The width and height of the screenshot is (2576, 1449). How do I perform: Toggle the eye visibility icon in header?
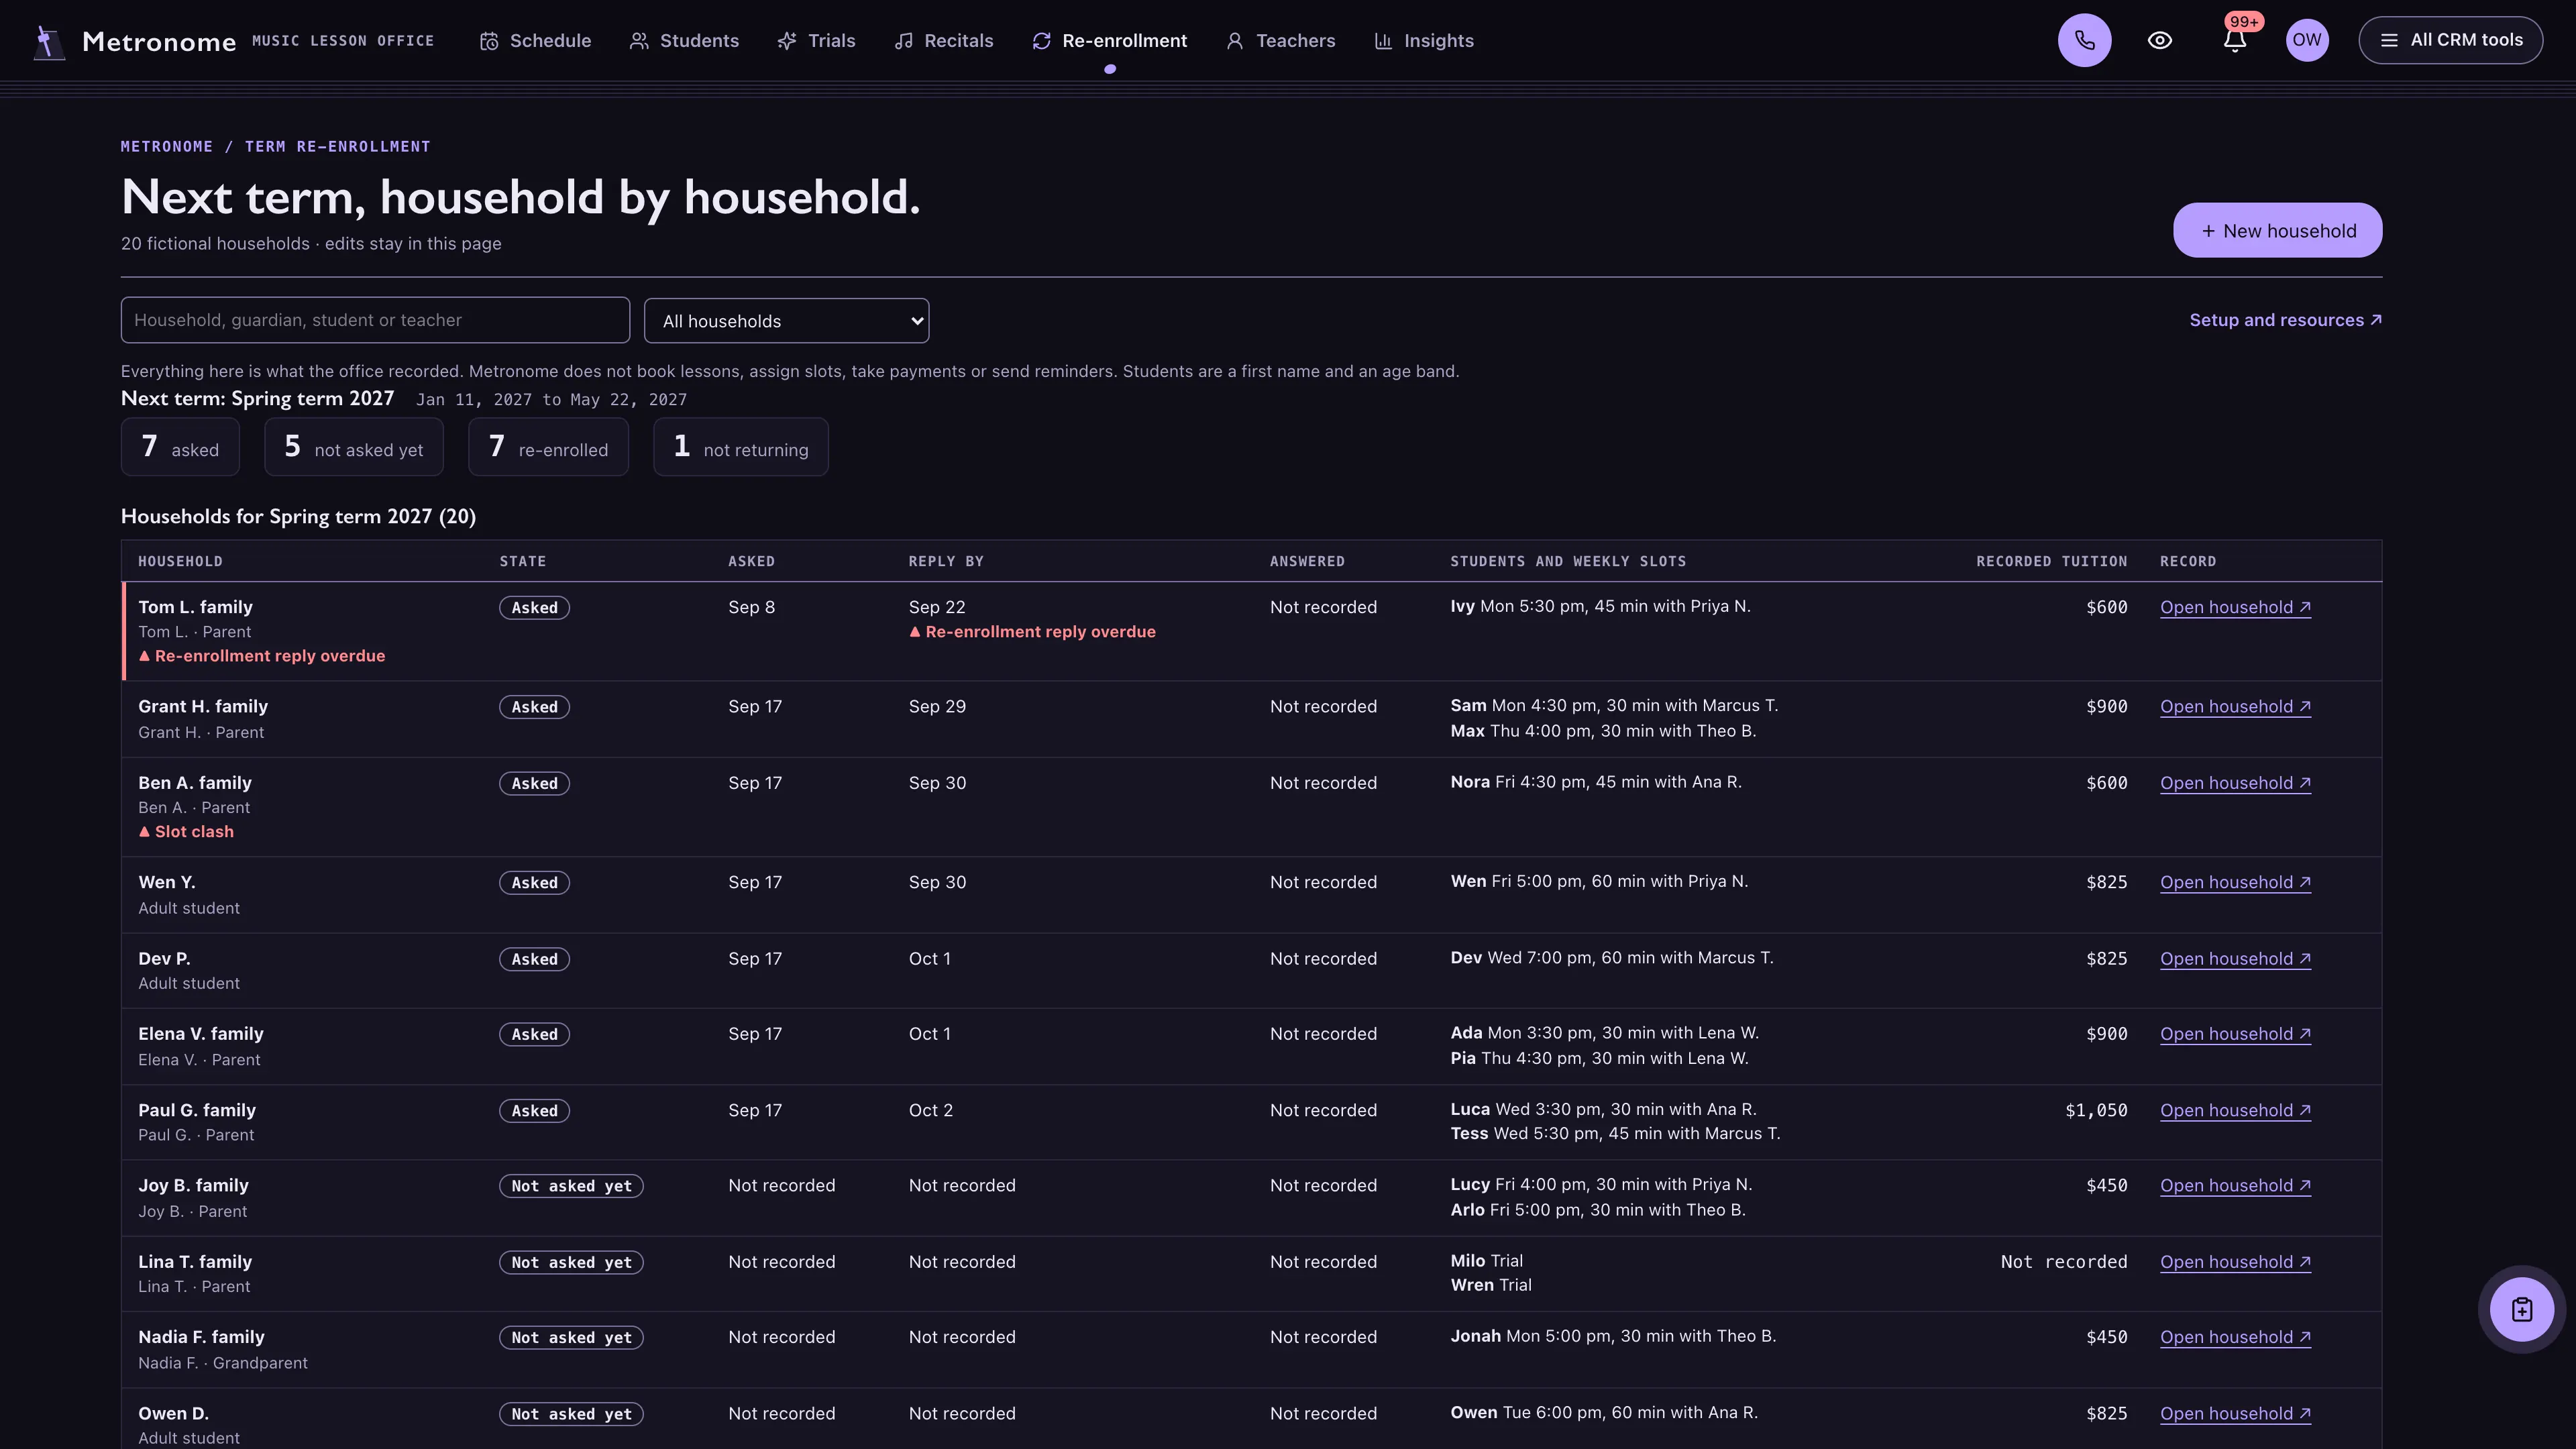click(x=2159, y=40)
